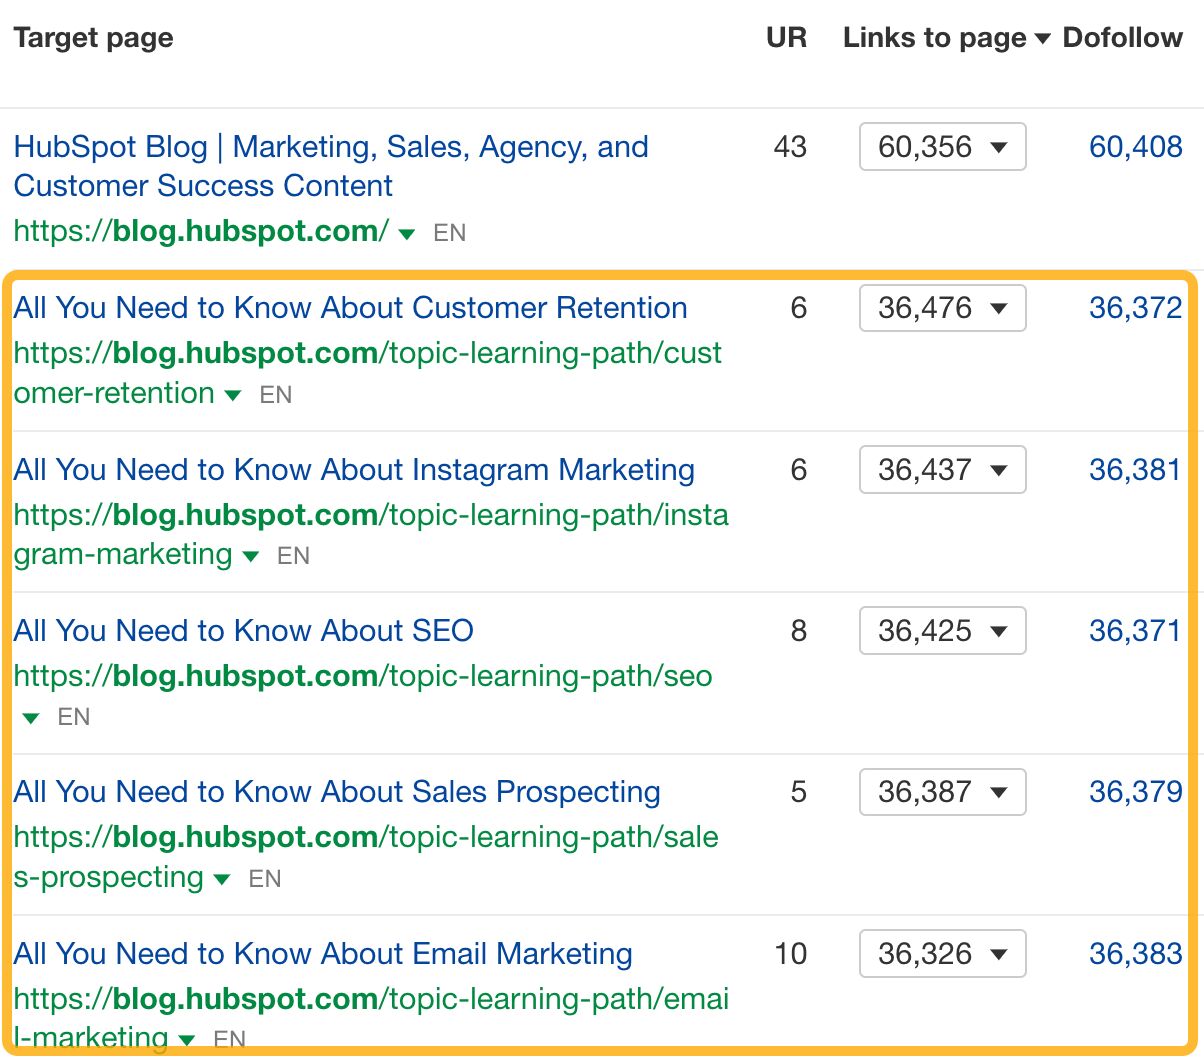This screenshot has width=1204, height=1064.
Task: Open "All You Need to Know About SEO"
Action: pyautogui.click(x=242, y=631)
